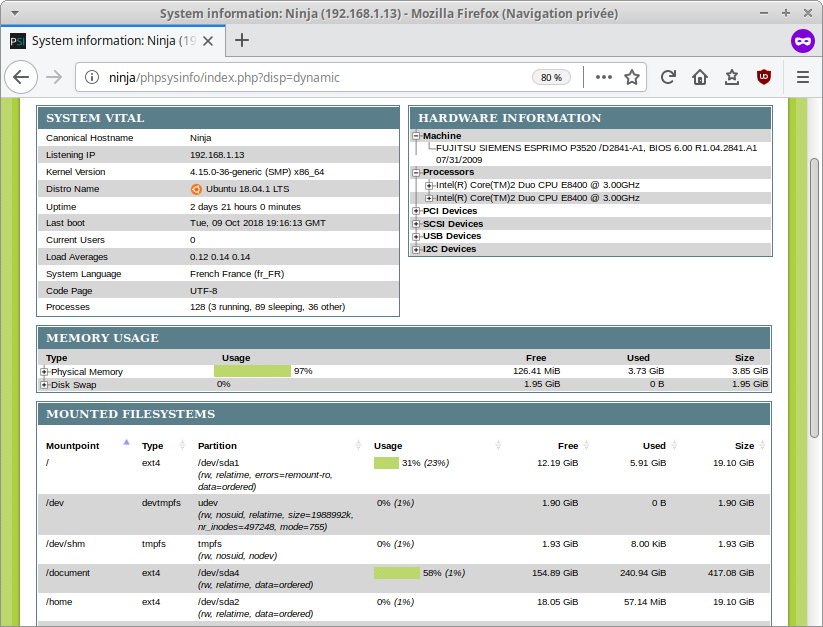Open the window menu arrow in title bar
Viewport: 823px width, 627px height.
[x=15, y=13]
